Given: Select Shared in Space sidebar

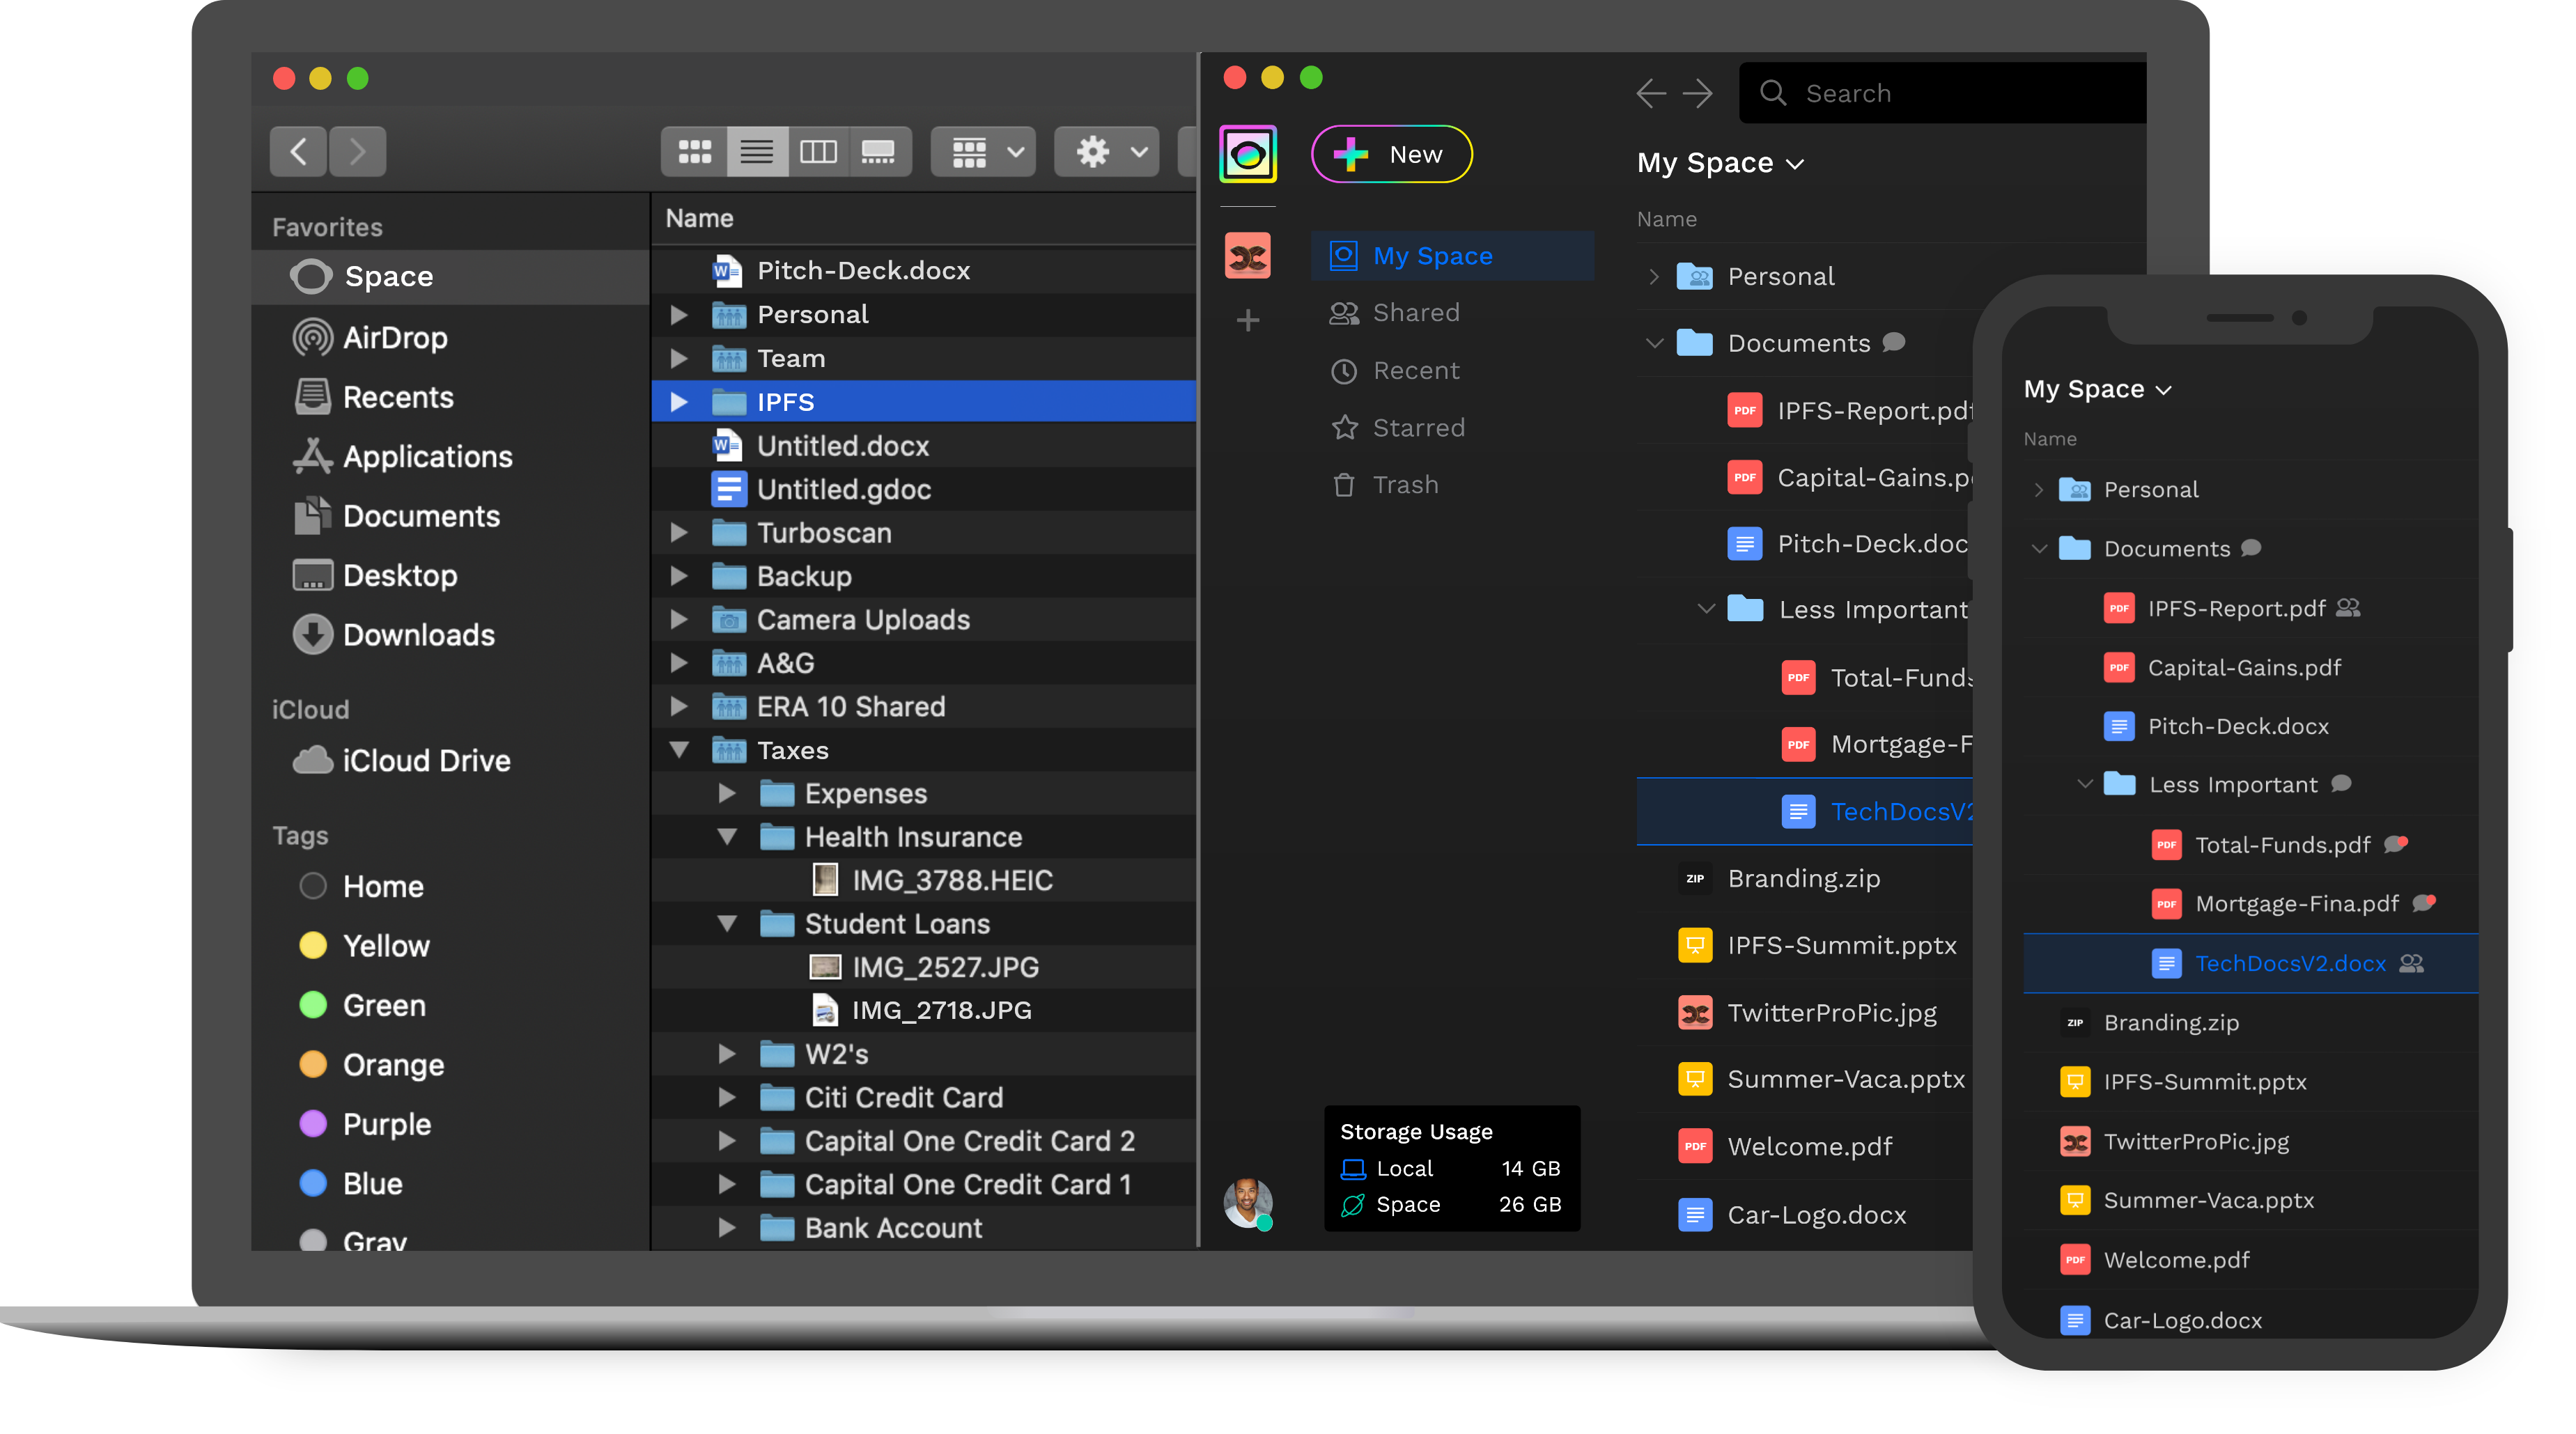Looking at the screenshot, I should [1416, 312].
